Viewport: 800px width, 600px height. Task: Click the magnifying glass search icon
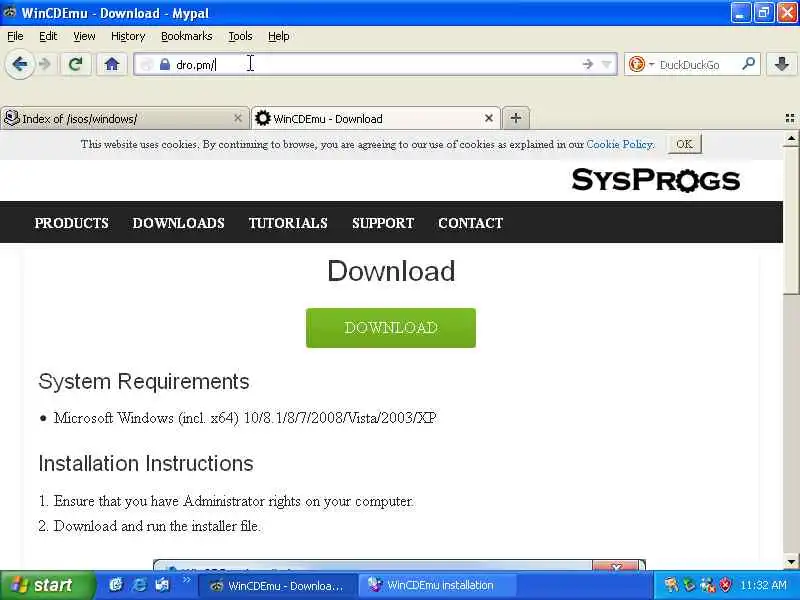coord(748,64)
